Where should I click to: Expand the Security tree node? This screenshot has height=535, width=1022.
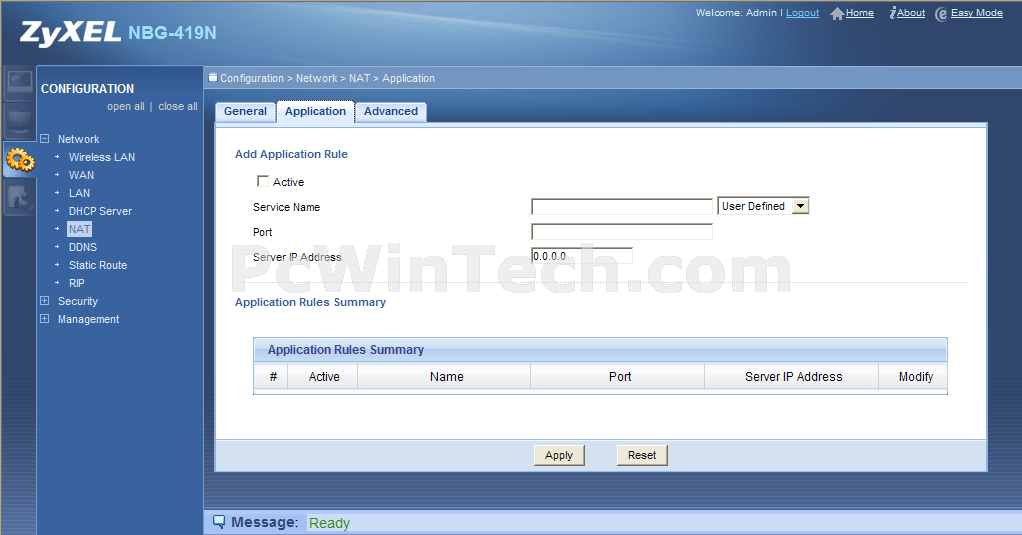click(44, 301)
